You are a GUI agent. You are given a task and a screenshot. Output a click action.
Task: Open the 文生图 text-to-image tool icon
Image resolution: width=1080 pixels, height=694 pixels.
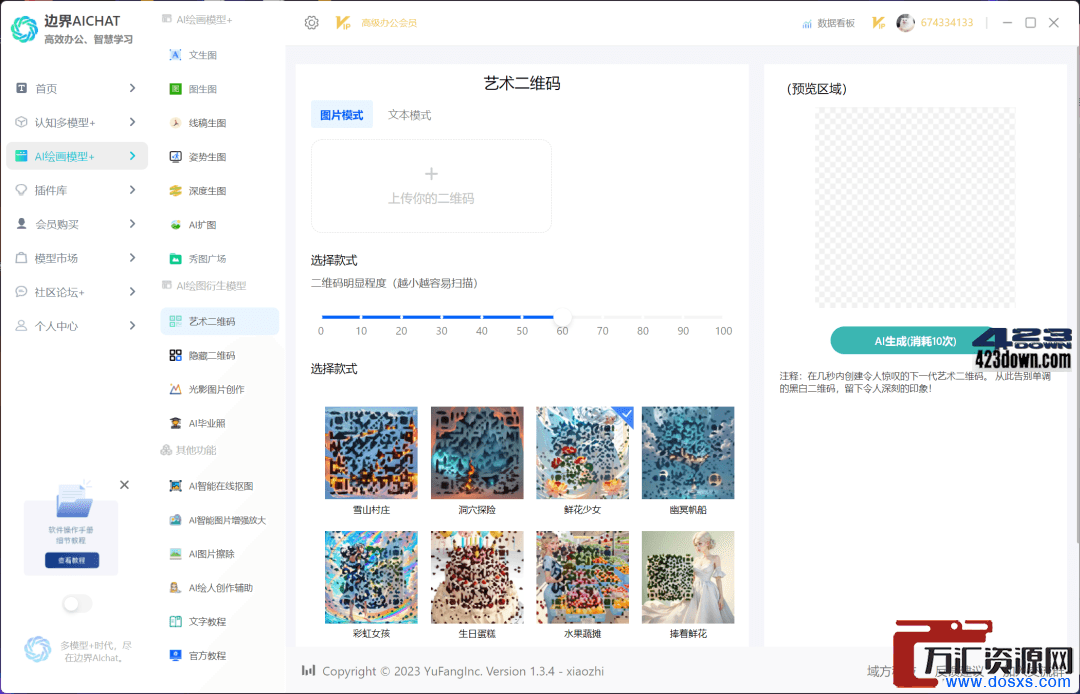(x=175, y=54)
